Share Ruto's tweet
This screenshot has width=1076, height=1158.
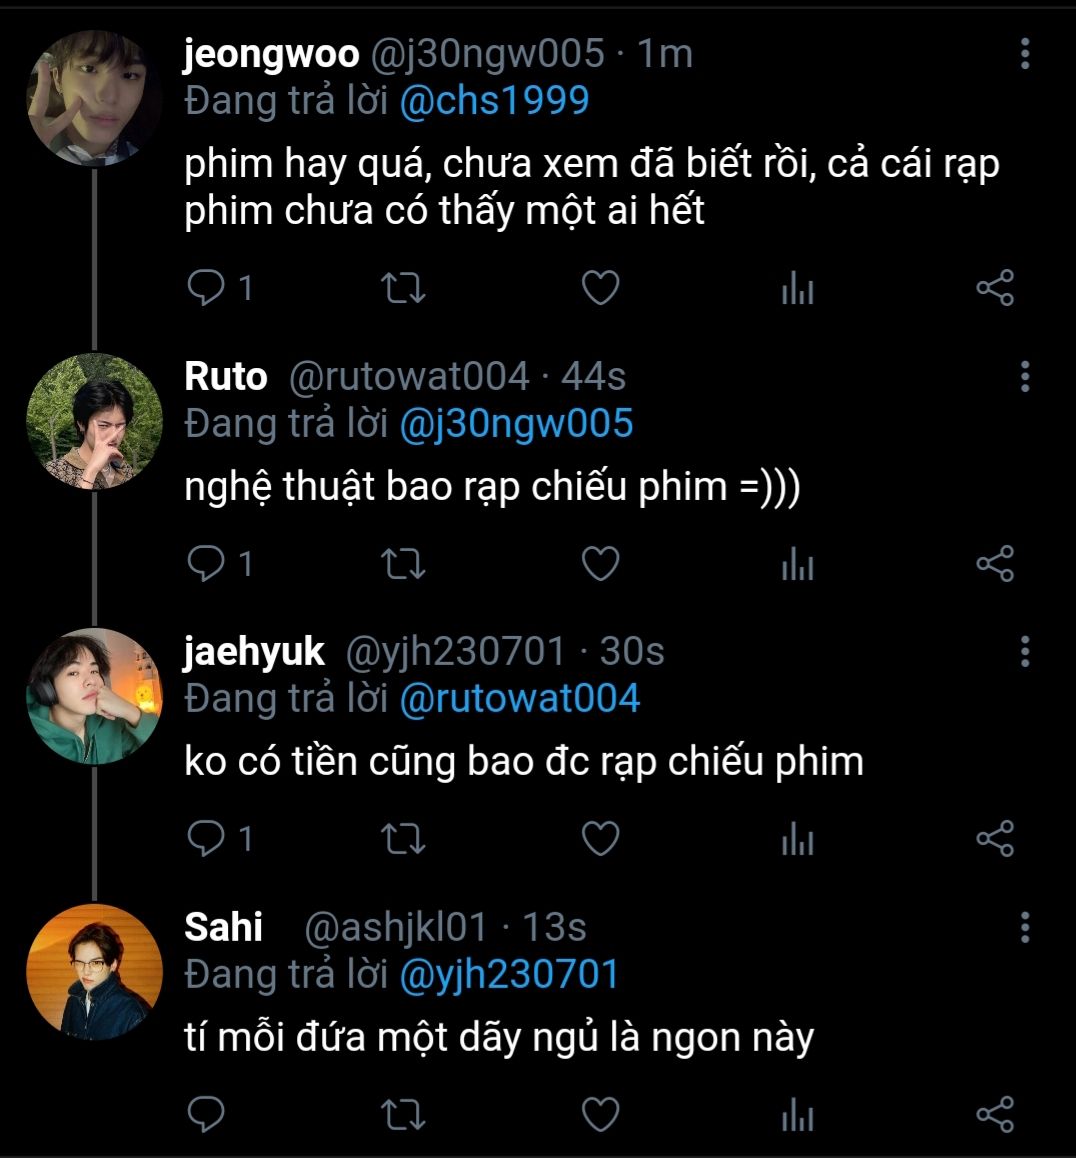pos(994,564)
